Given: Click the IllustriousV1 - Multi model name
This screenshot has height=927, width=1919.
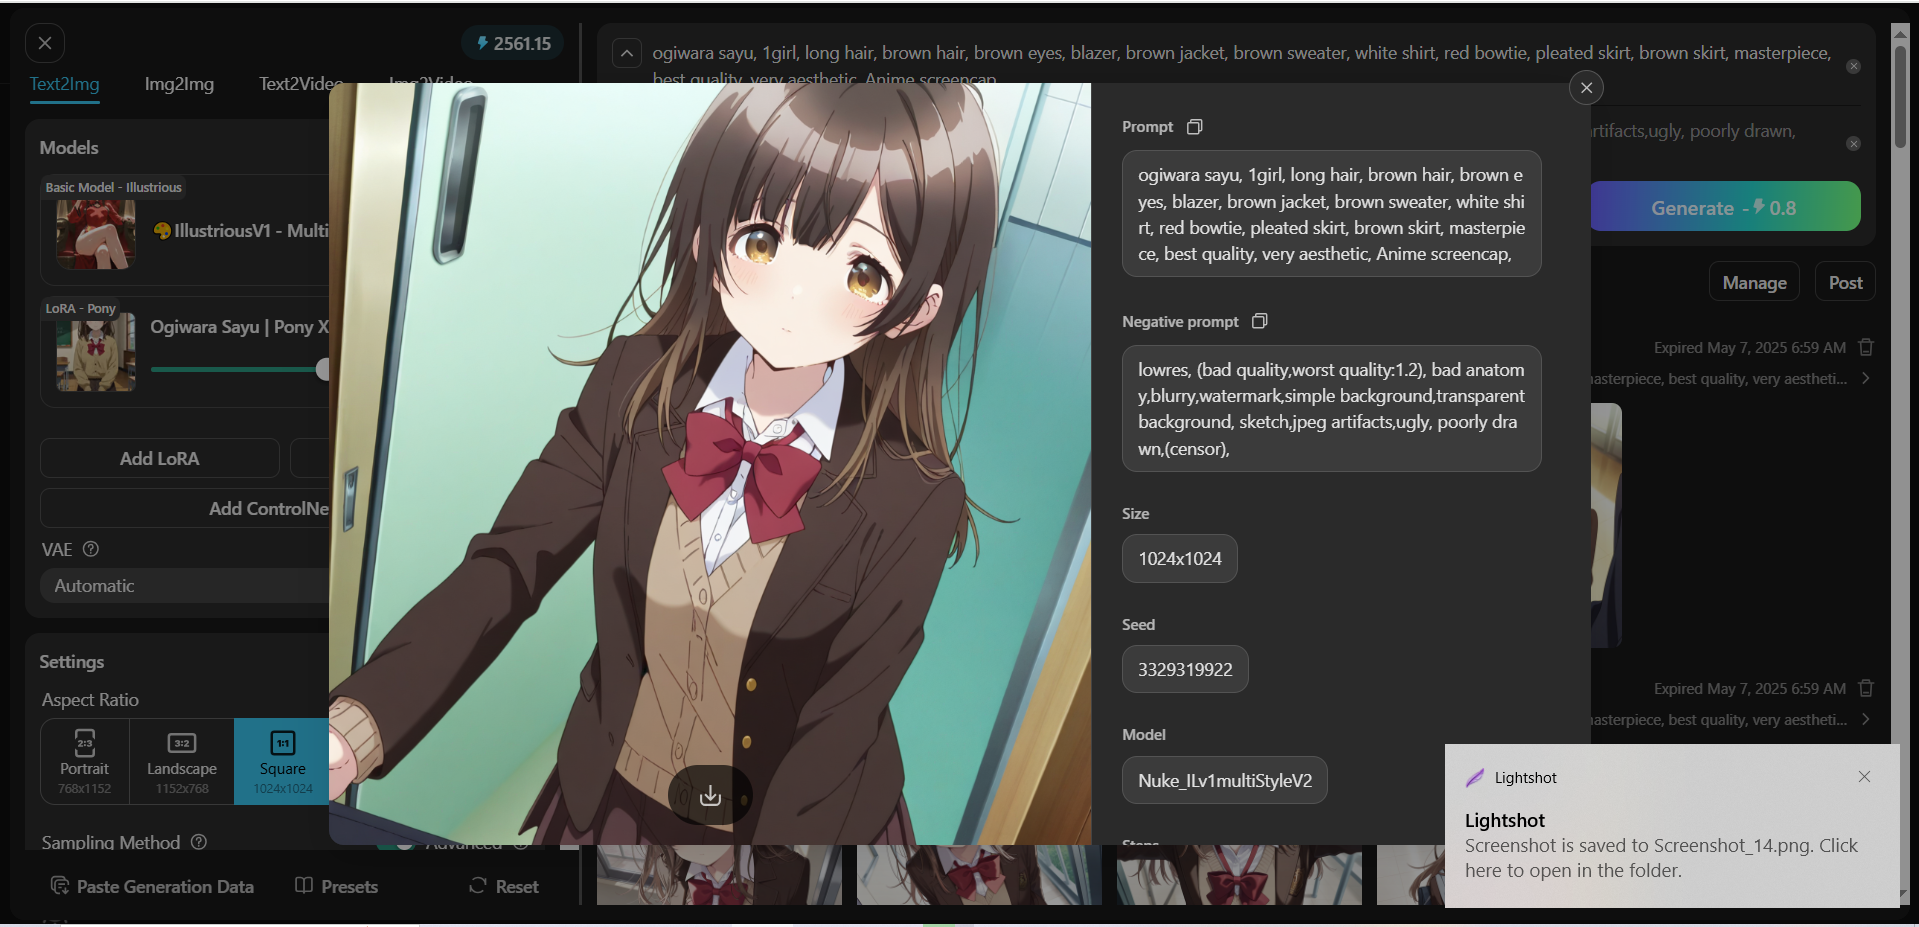Looking at the screenshot, I should pos(241,230).
